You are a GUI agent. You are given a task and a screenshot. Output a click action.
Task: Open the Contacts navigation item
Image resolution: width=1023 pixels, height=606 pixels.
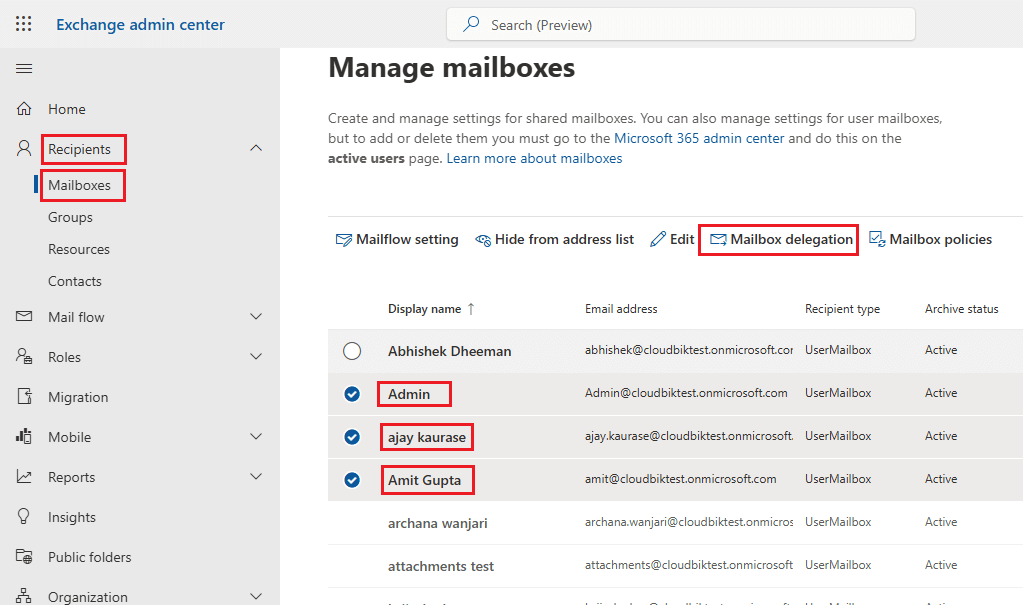(74, 281)
